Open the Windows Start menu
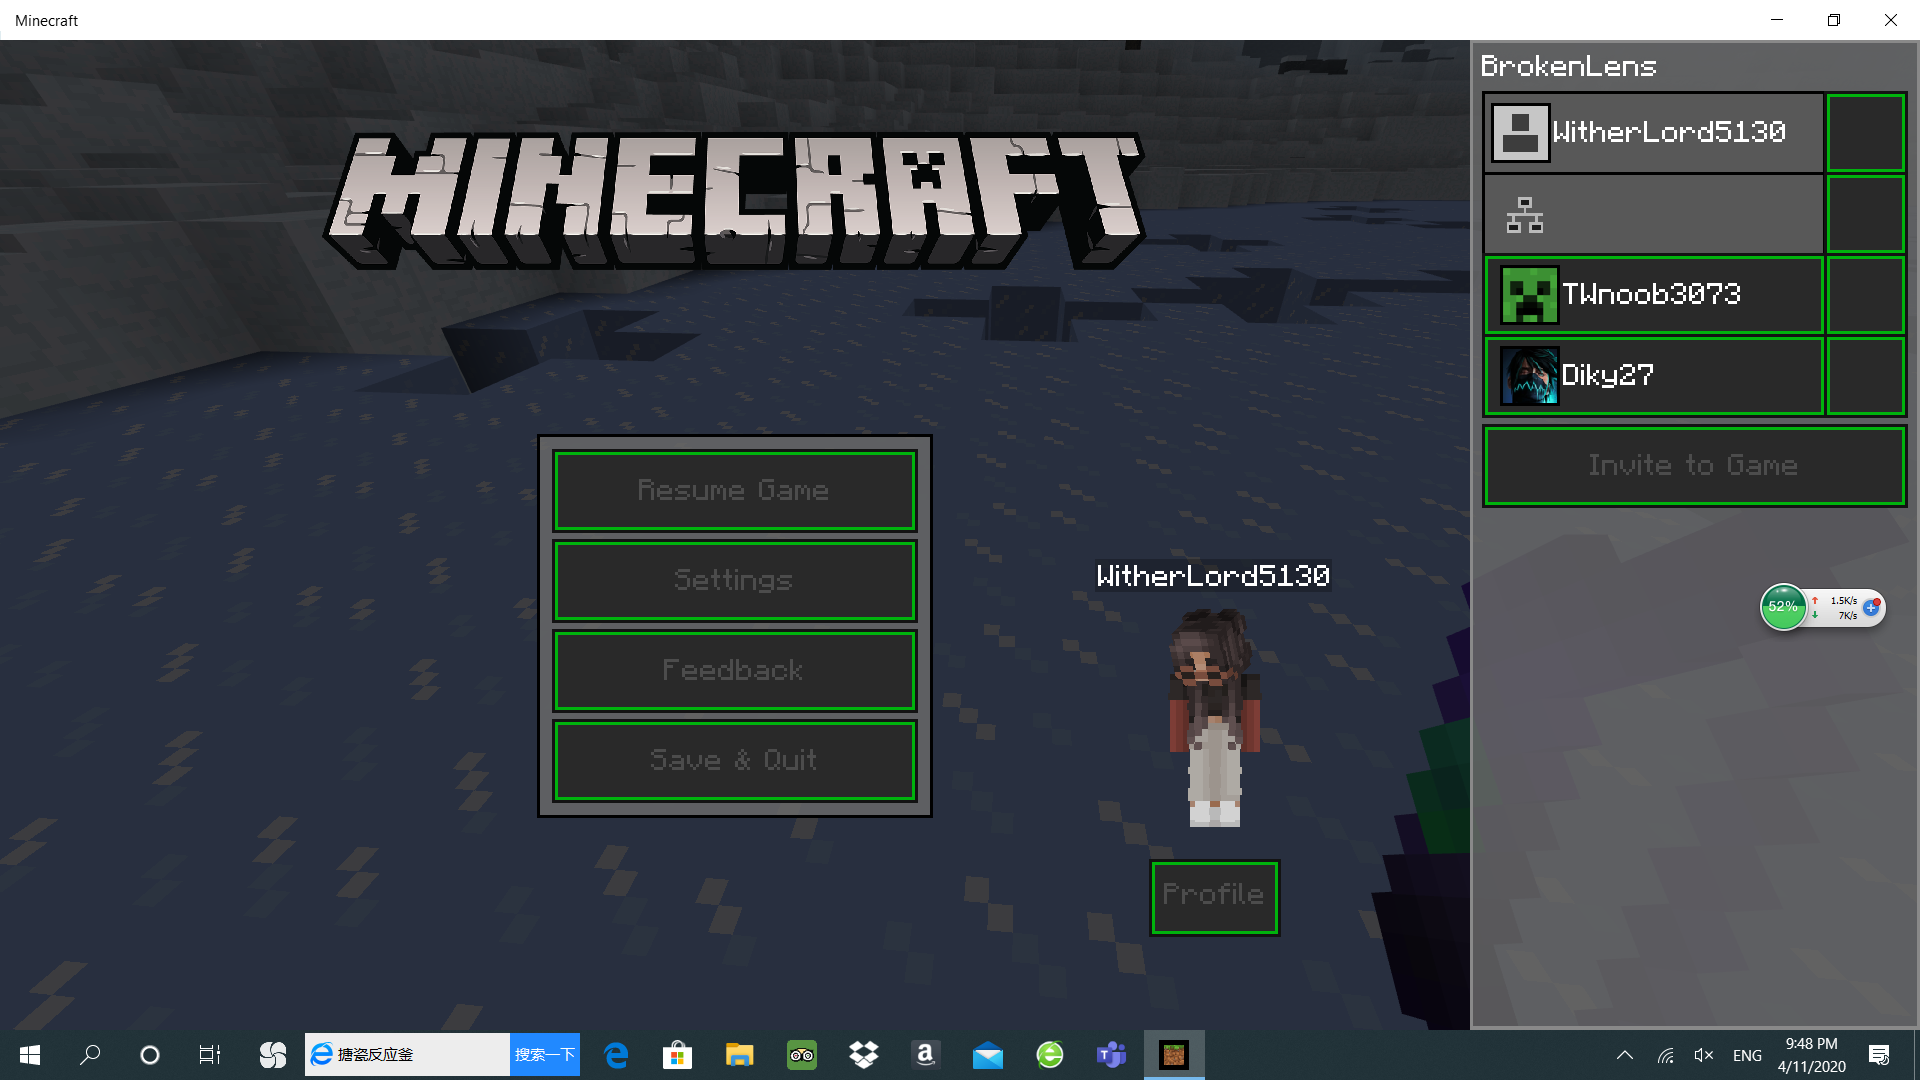Viewport: 1920px width, 1080px height. 30,1055
